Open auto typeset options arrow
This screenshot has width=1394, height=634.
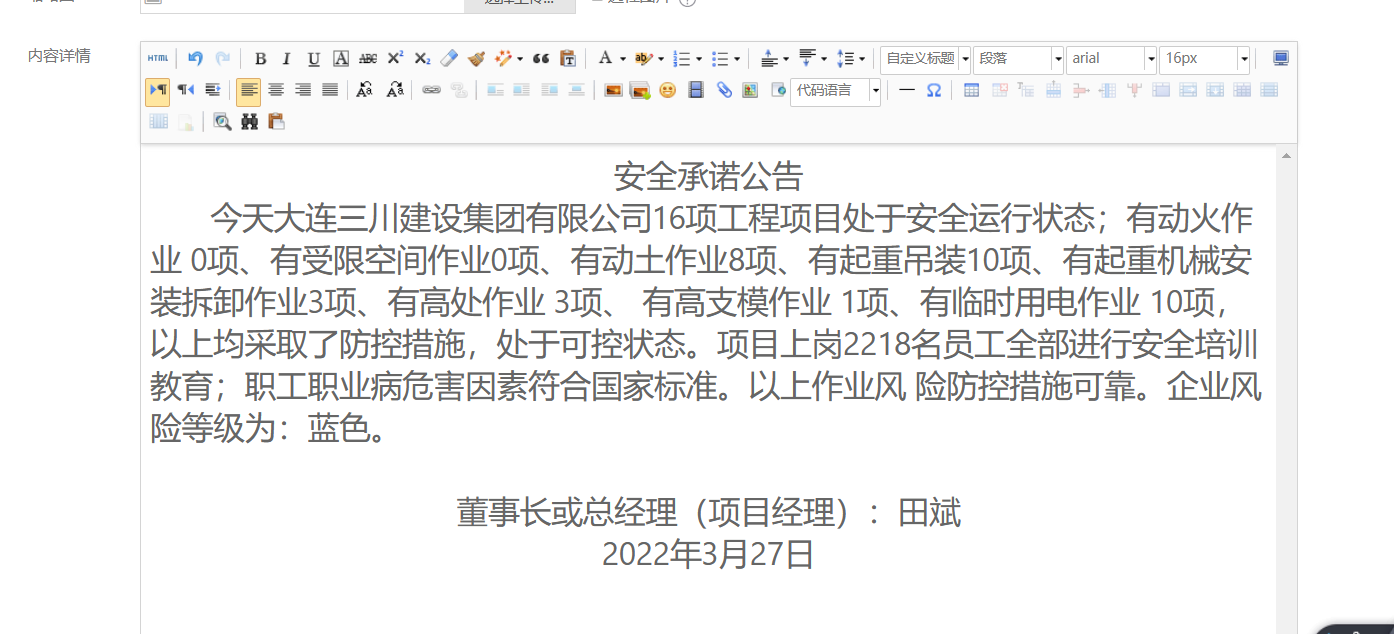click(520, 59)
